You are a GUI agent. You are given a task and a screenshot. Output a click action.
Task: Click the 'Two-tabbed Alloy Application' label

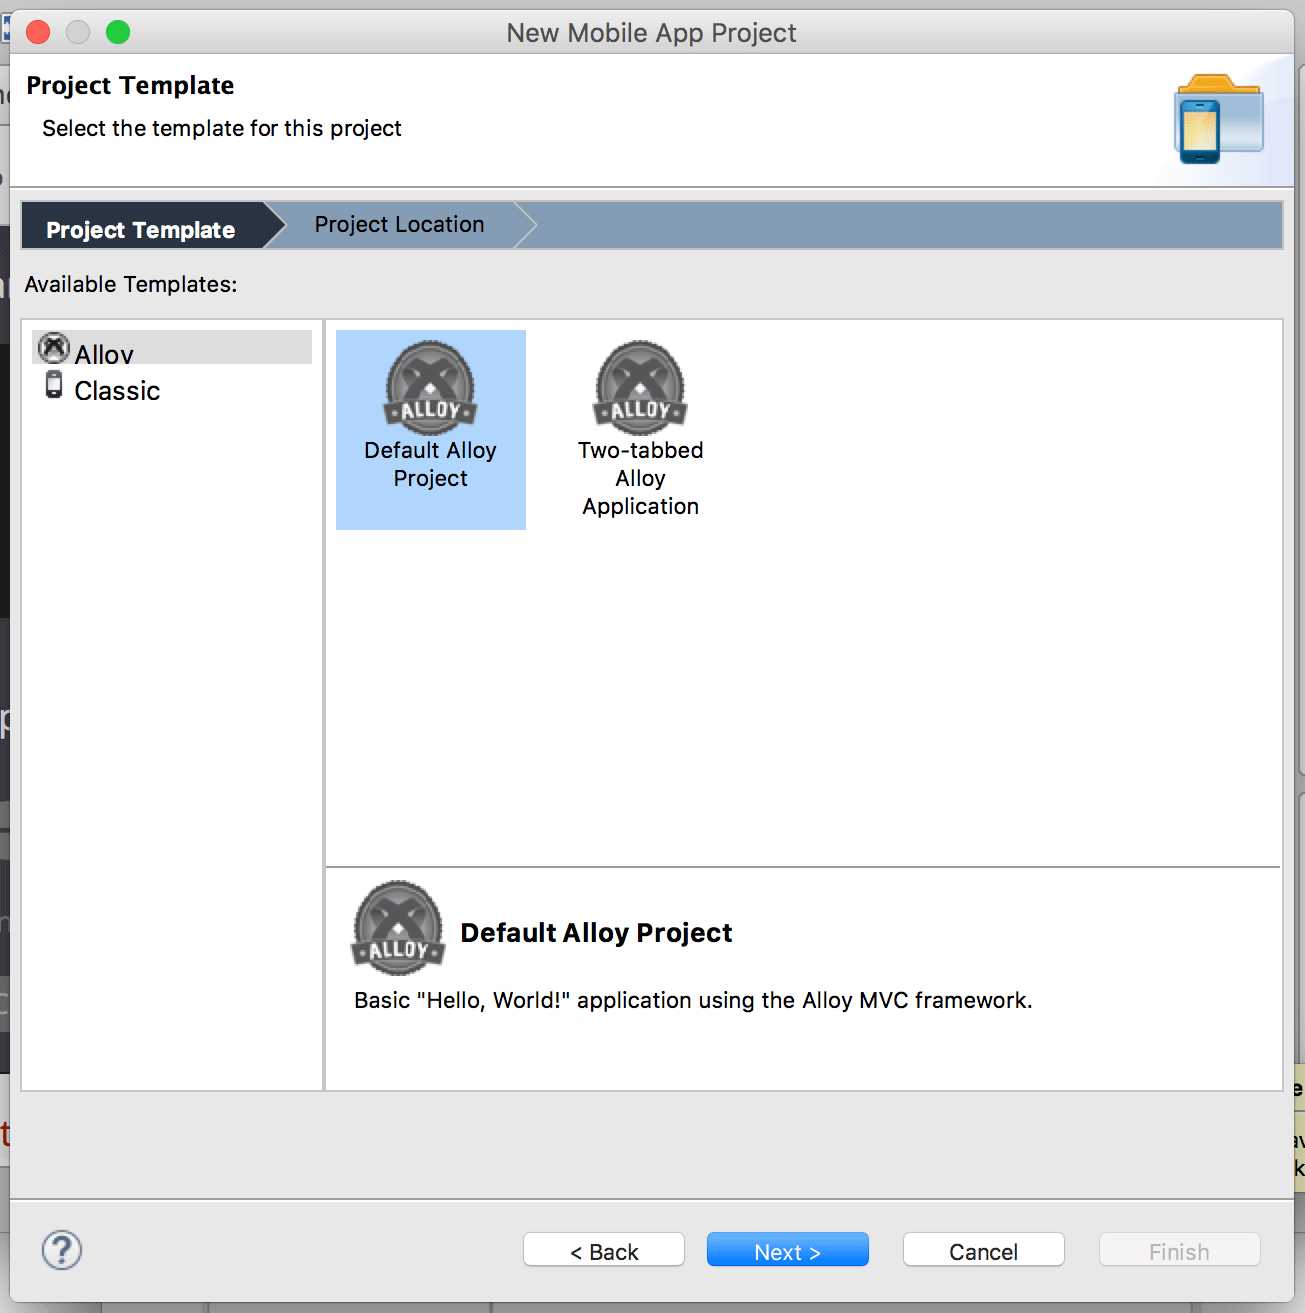click(641, 478)
